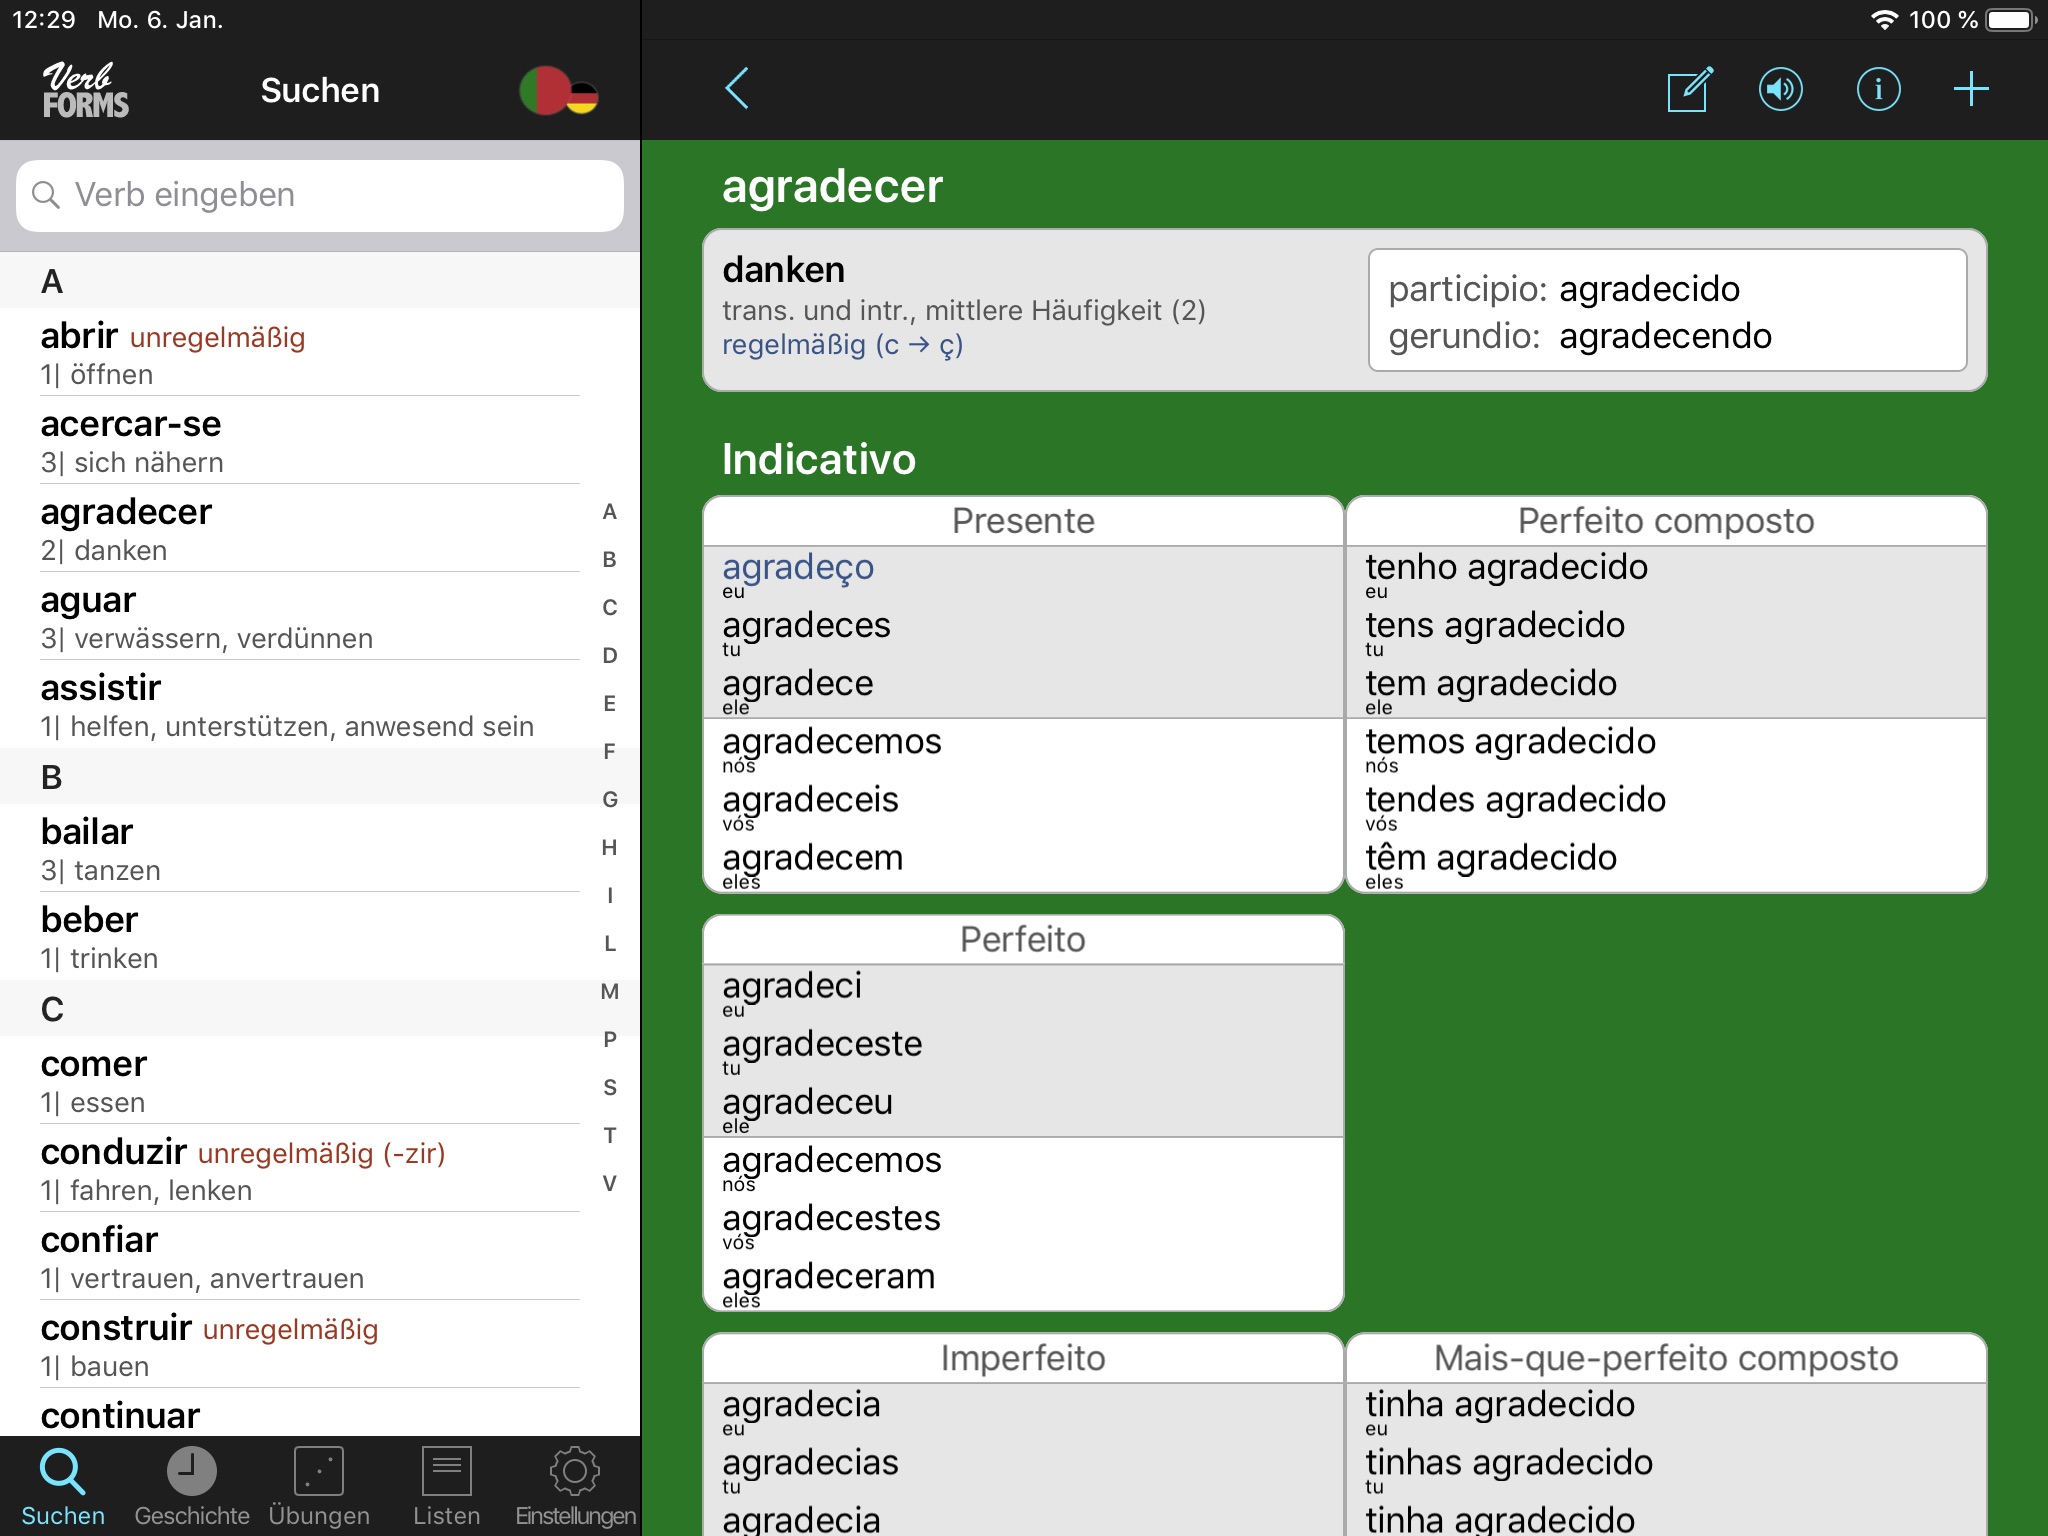The height and width of the screenshot is (1536, 2048).
Task: Select the verb acercar-se
Action: (x=310, y=441)
